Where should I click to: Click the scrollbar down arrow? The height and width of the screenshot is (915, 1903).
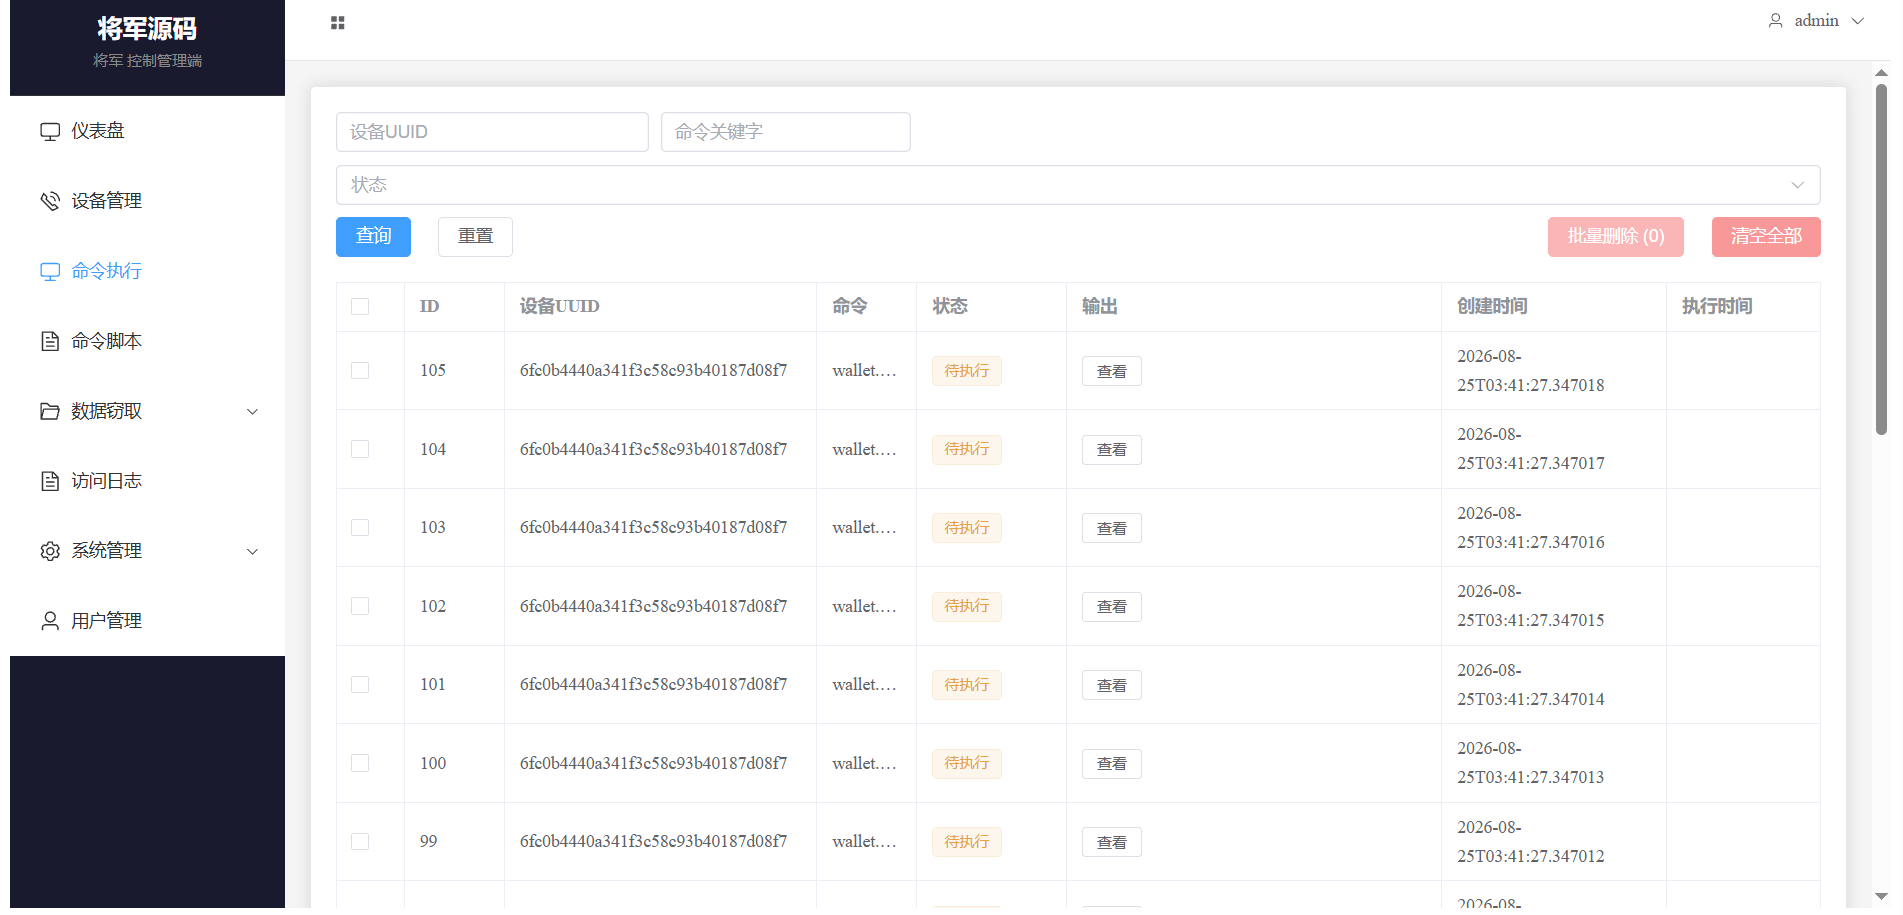[1881, 897]
